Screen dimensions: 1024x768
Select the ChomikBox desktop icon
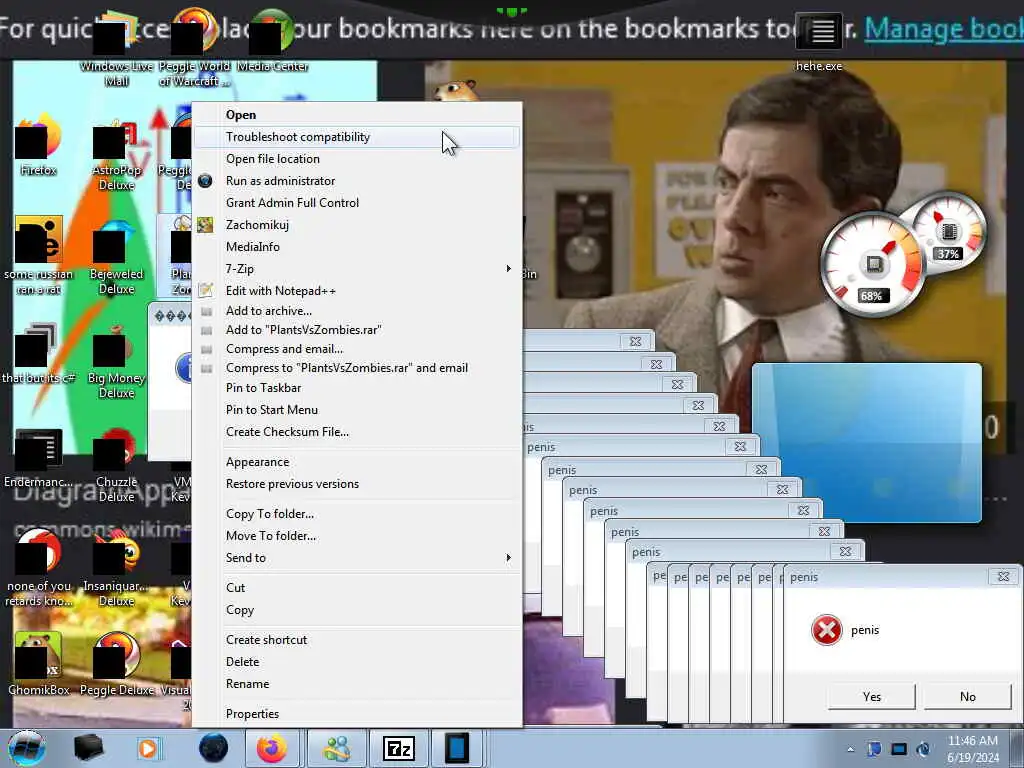tap(39, 663)
